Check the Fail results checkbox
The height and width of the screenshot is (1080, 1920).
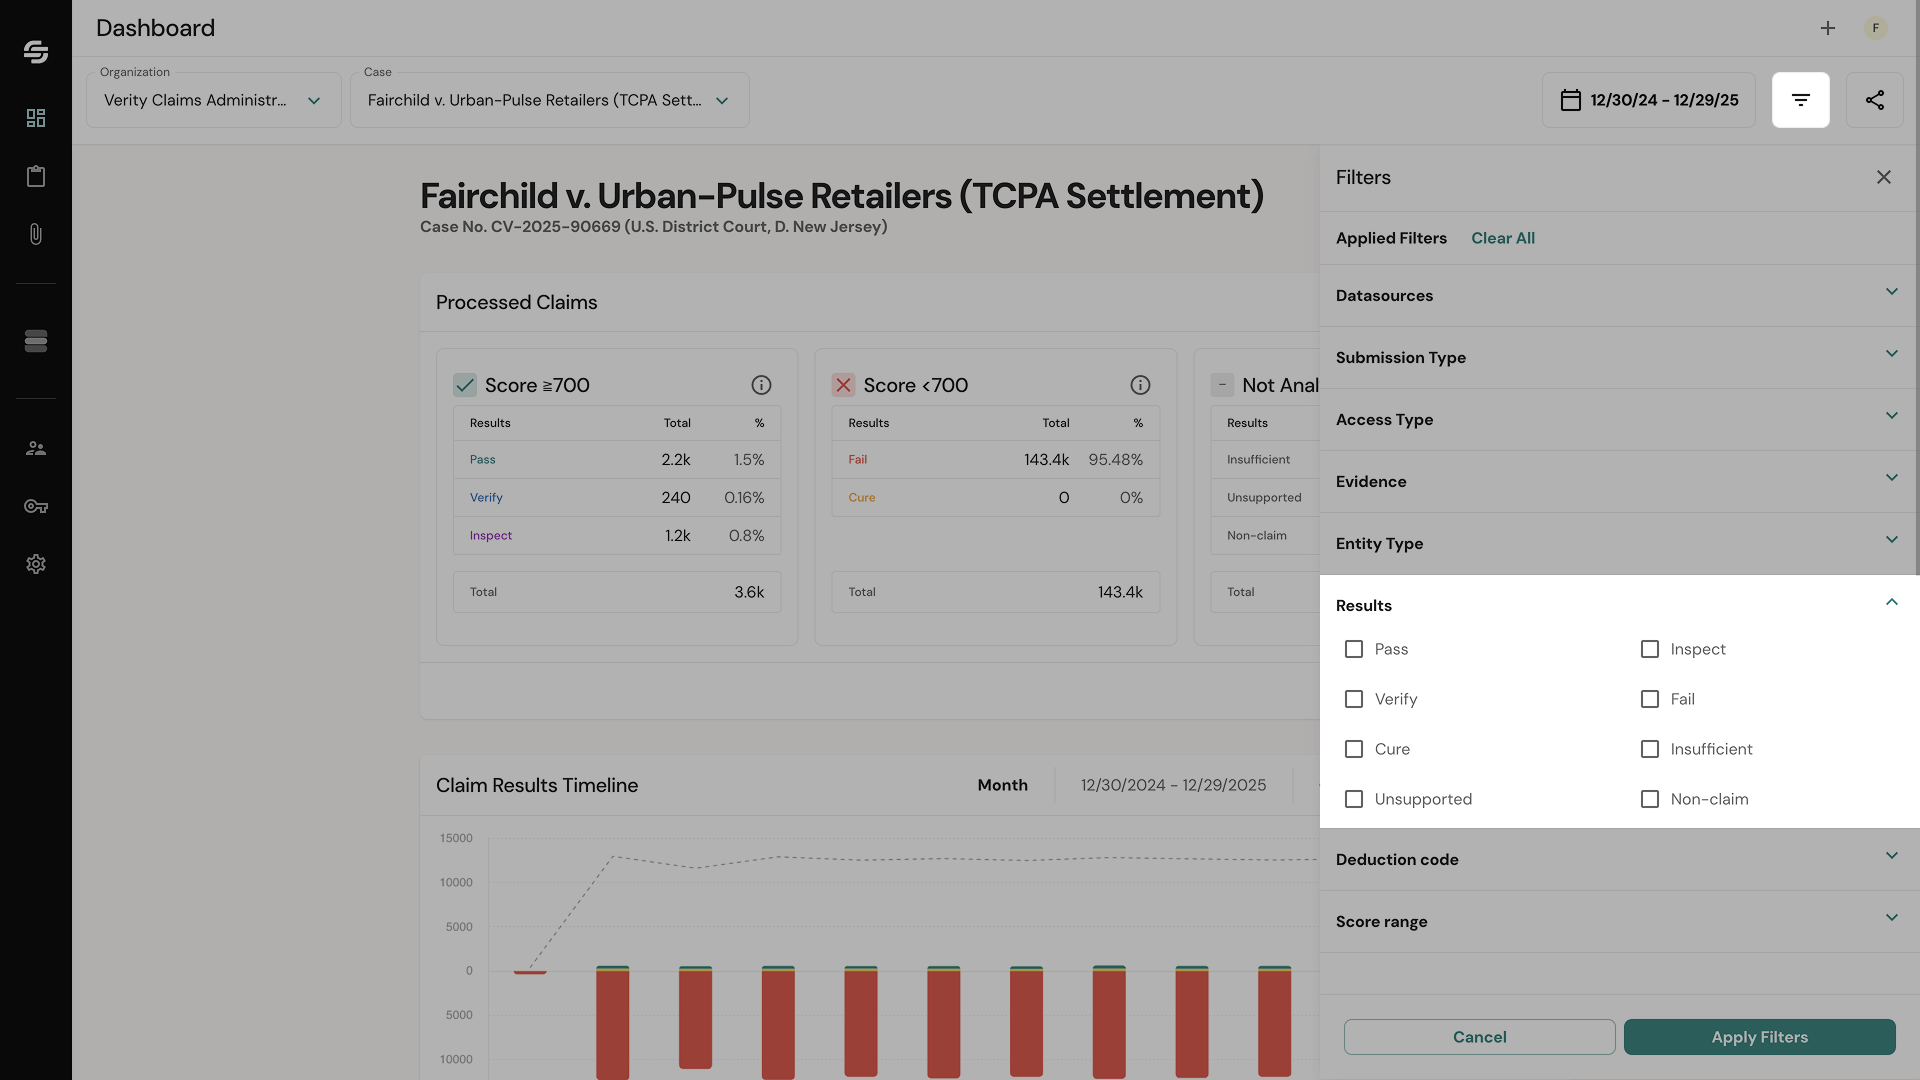click(1650, 699)
